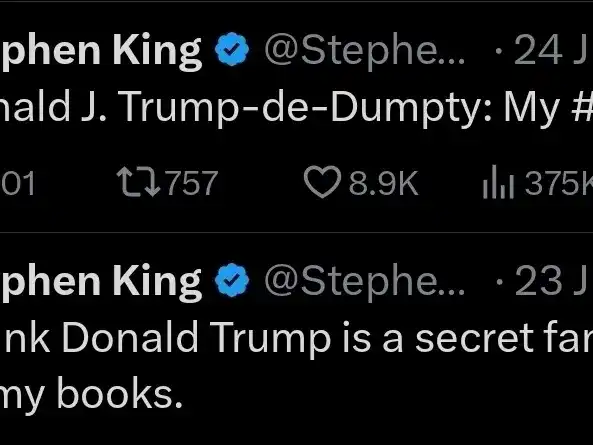Click verified badge on 24 J tweet
593x445 pixels.
232,50
